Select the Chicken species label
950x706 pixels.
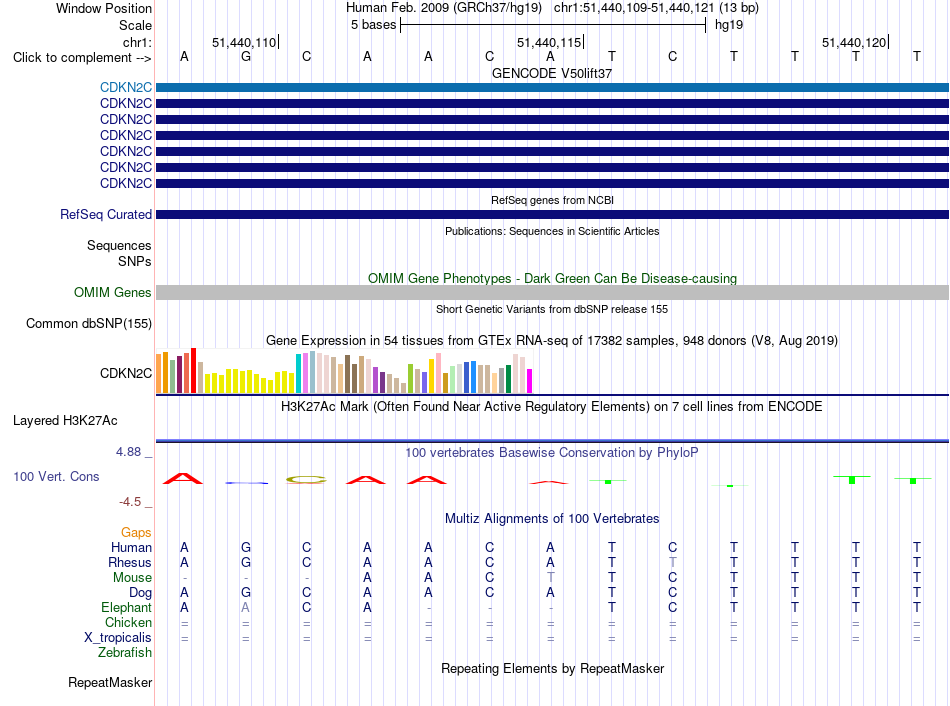tap(128, 623)
